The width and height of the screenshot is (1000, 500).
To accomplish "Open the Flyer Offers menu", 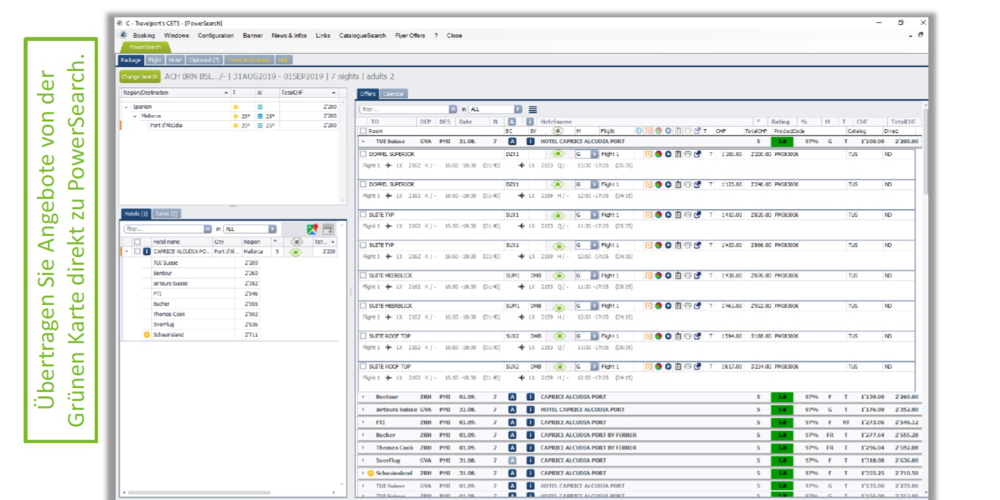I will point(410,35).
